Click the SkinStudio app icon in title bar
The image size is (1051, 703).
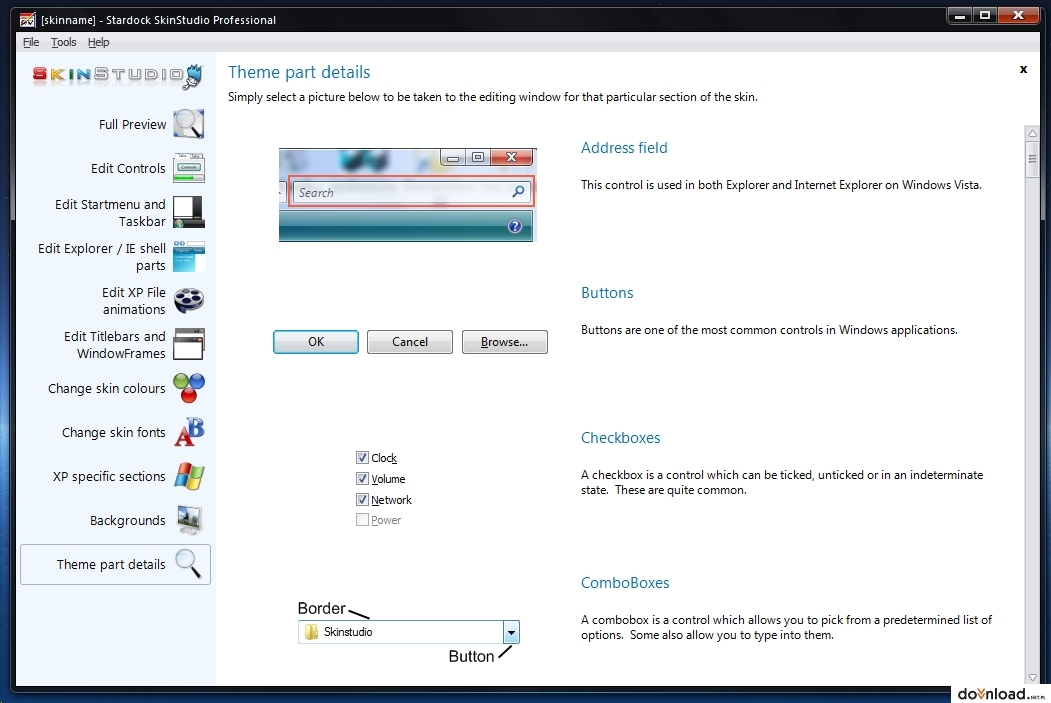point(27,19)
